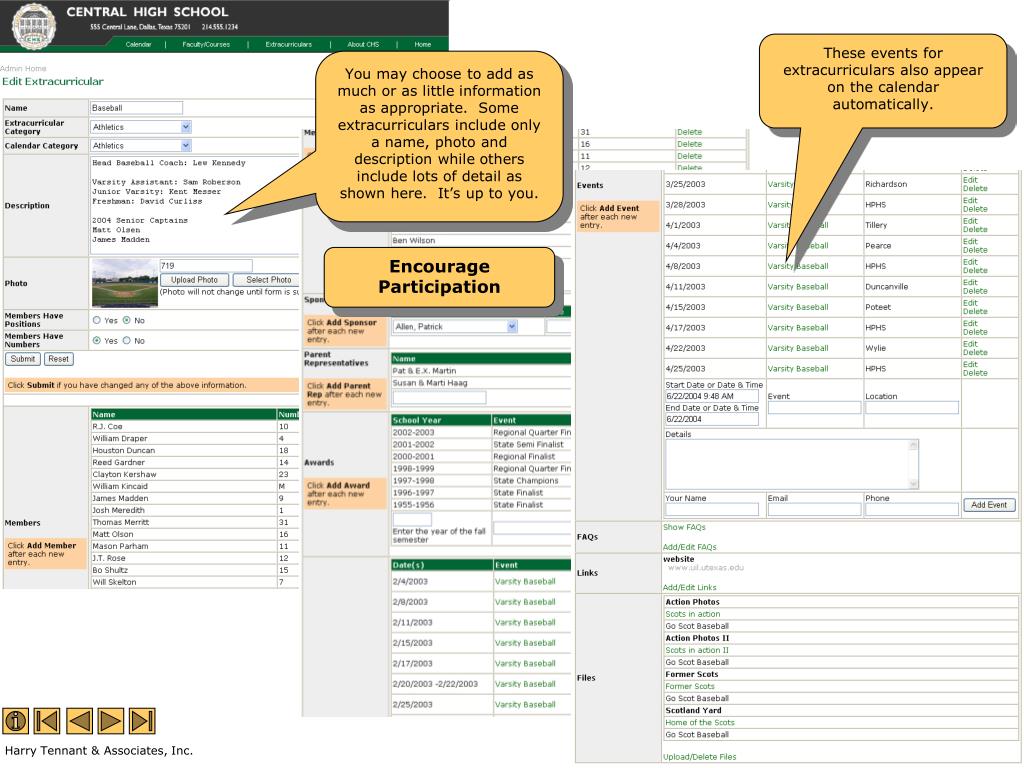Click Delete for the 4/15/2003 Poteet event
Viewport: 1024px width, 768px height.
click(975, 312)
